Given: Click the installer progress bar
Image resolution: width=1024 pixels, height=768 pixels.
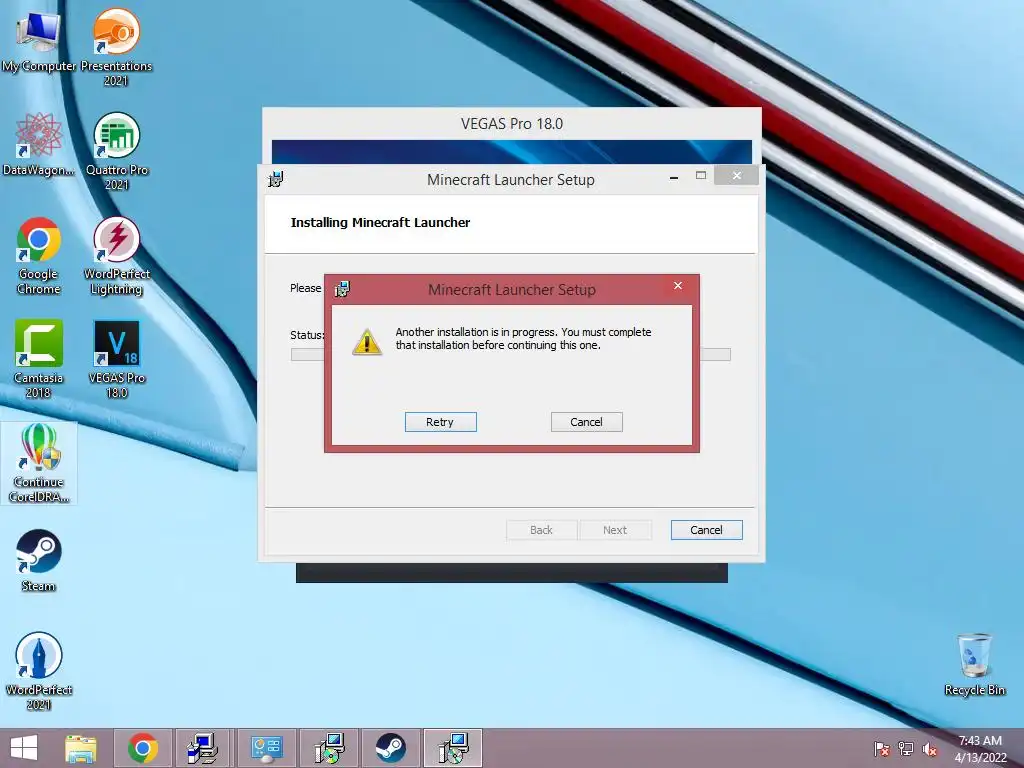Looking at the screenshot, I should coord(511,355).
